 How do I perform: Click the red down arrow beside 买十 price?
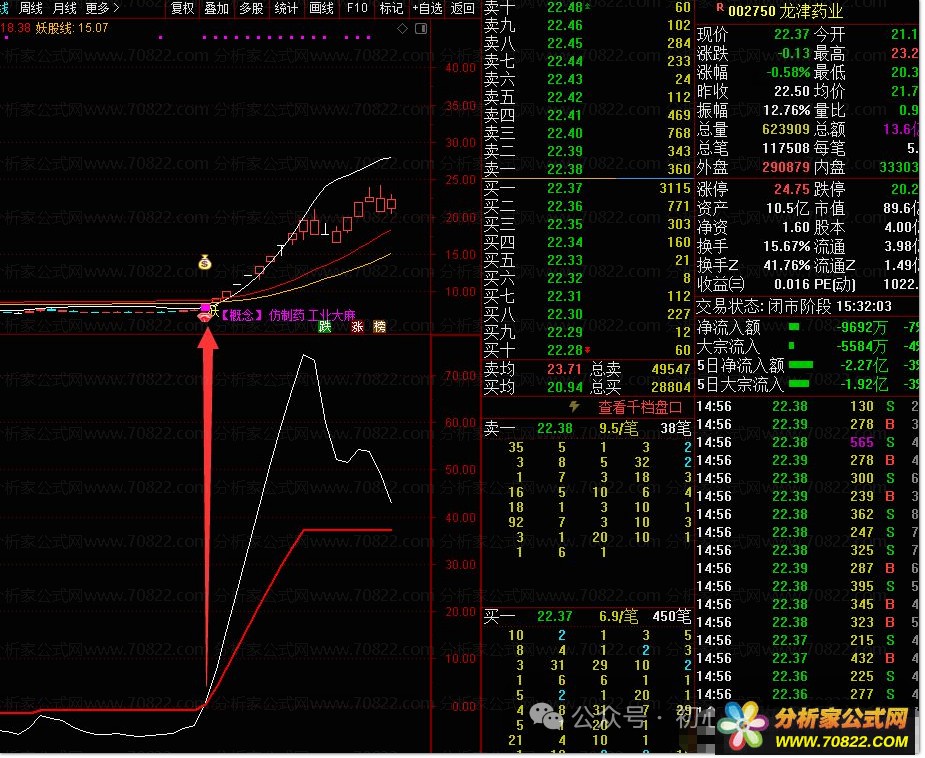[587, 350]
